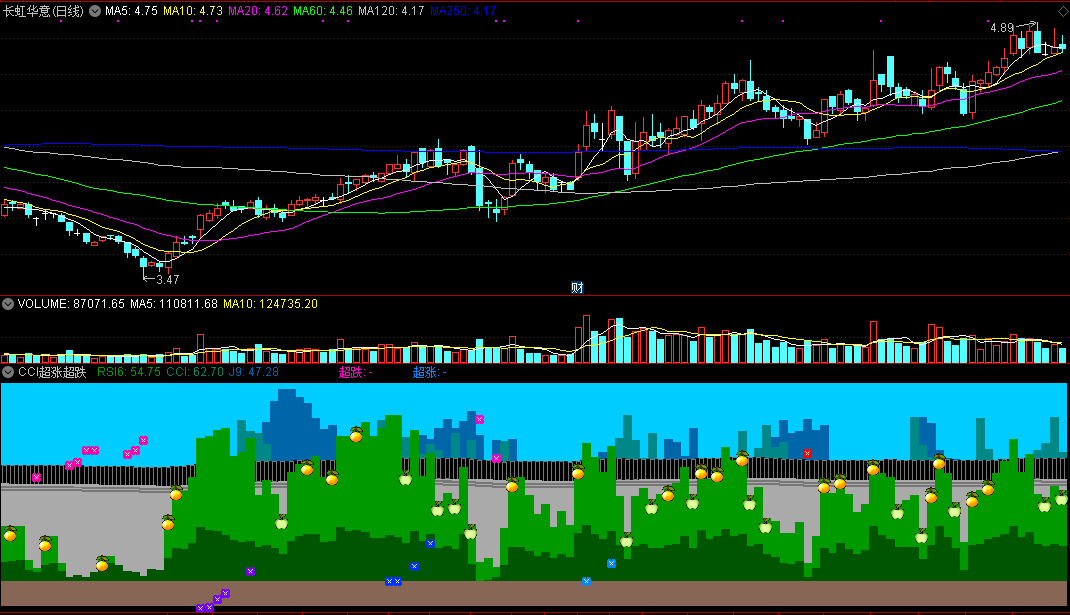Viewport: 1070px width, 615px height.
Task: Click the RSI6: 54.75 value
Action: coord(129,372)
